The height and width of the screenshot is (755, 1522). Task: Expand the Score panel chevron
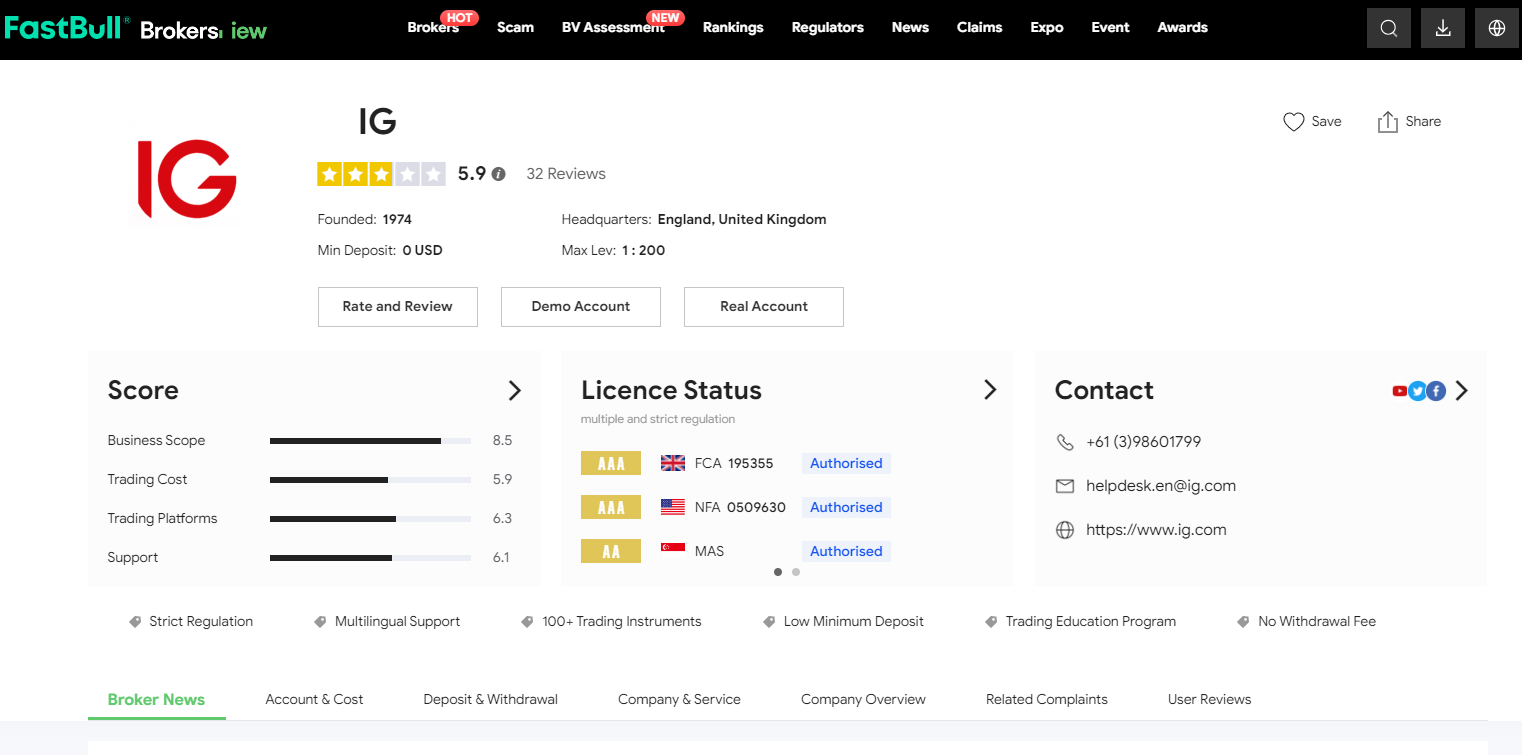click(x=515, y=391)
